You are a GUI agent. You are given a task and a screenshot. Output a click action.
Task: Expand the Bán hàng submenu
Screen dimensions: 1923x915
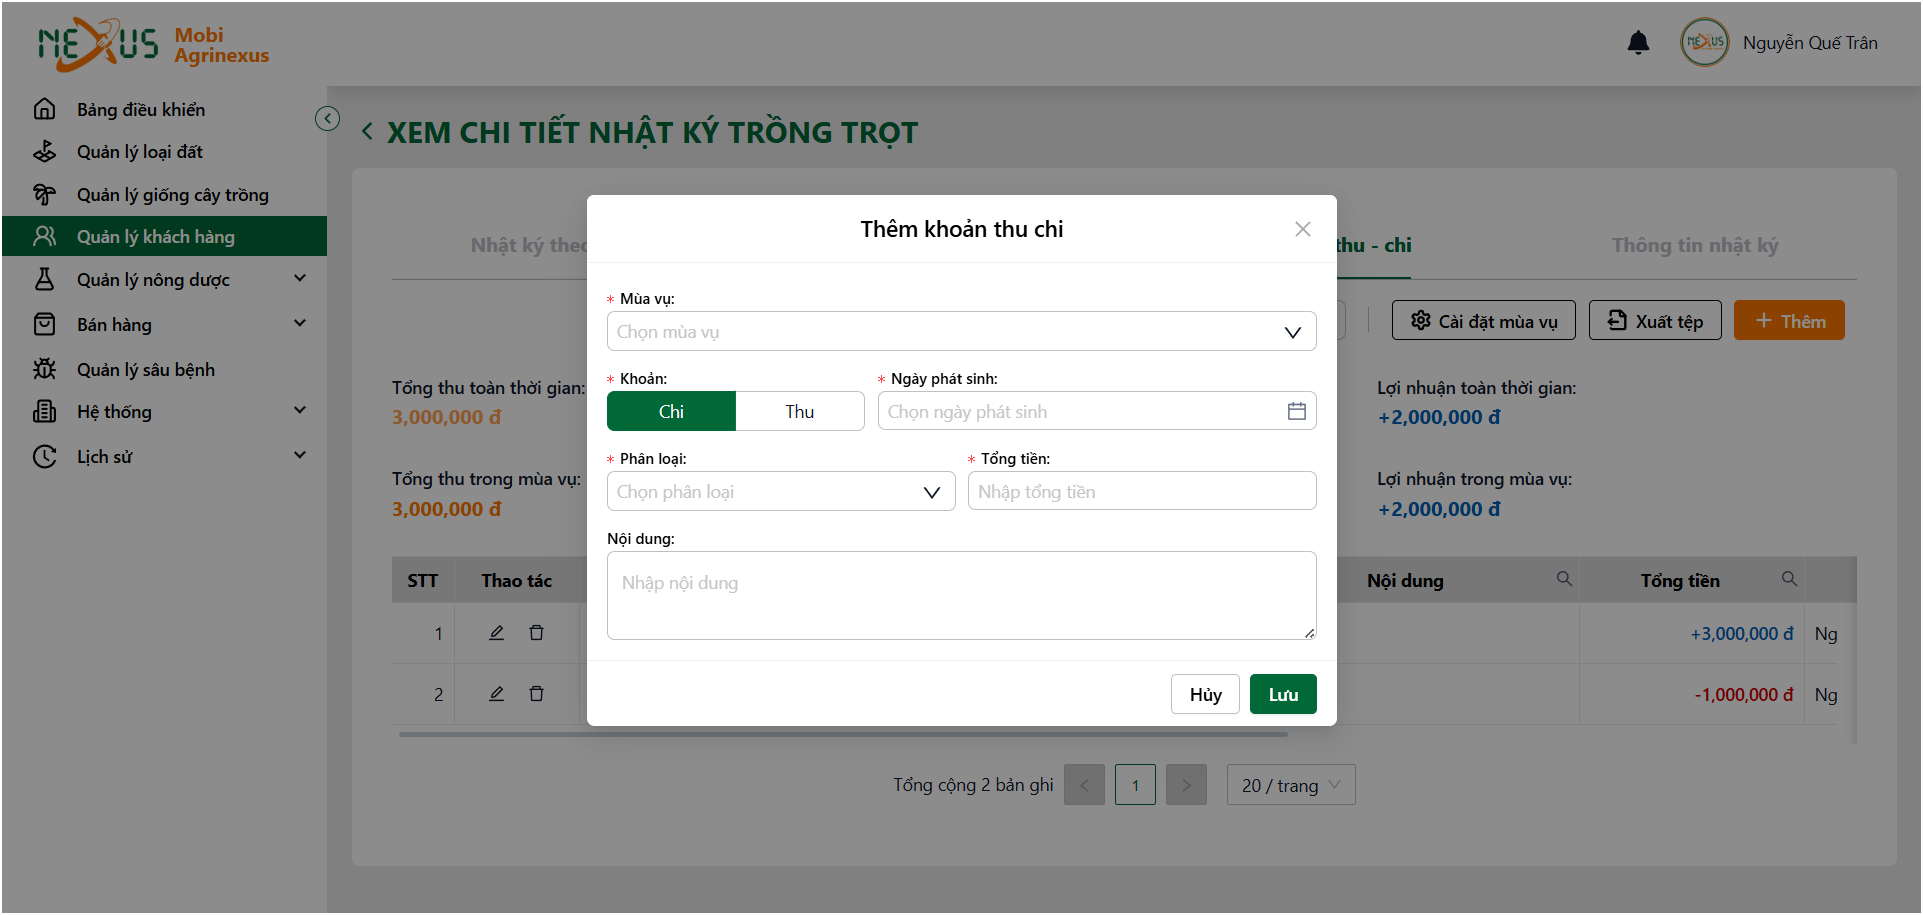coord(300,323)
